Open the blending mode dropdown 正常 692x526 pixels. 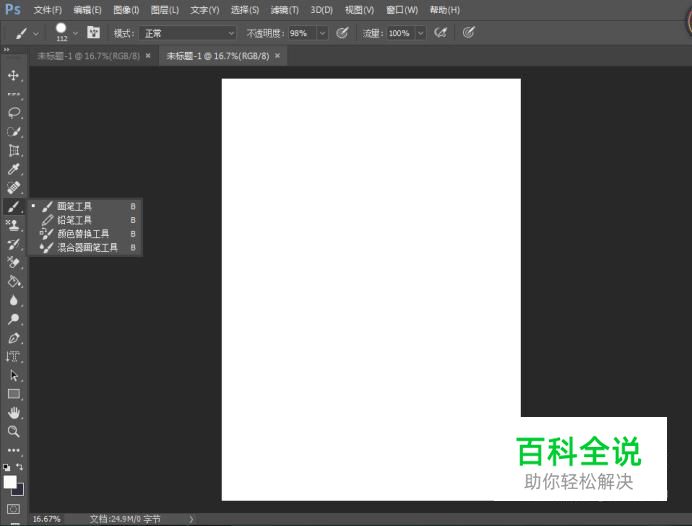pos(187,33)
